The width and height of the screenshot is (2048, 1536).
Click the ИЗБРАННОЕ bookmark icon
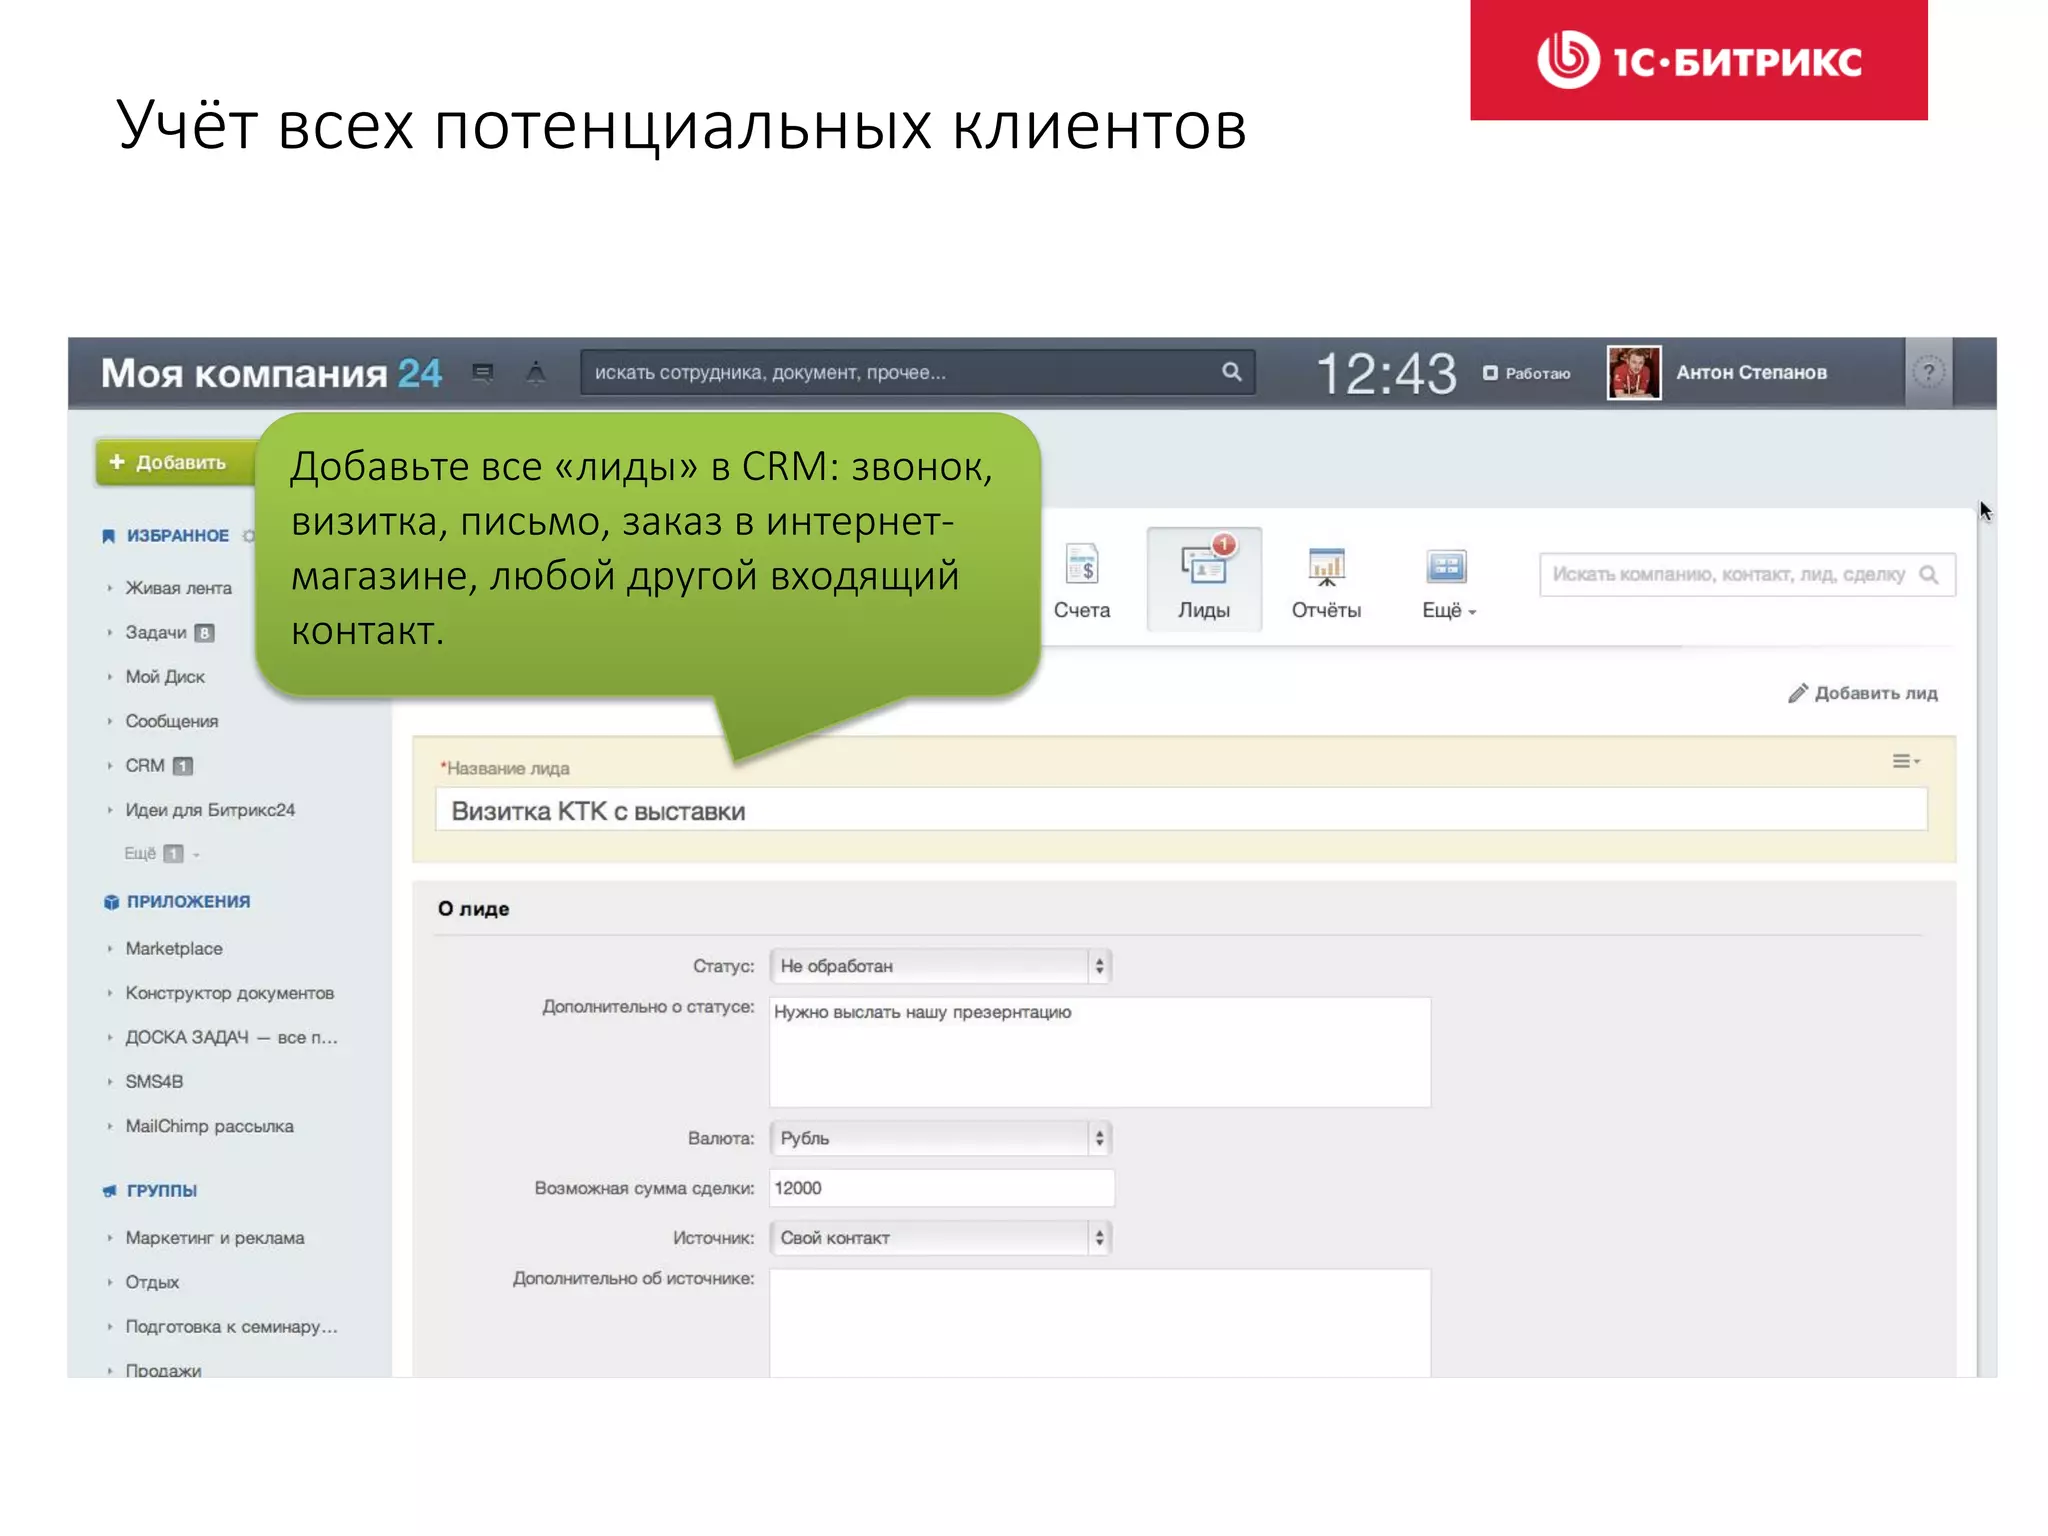[x=108, y=536]
